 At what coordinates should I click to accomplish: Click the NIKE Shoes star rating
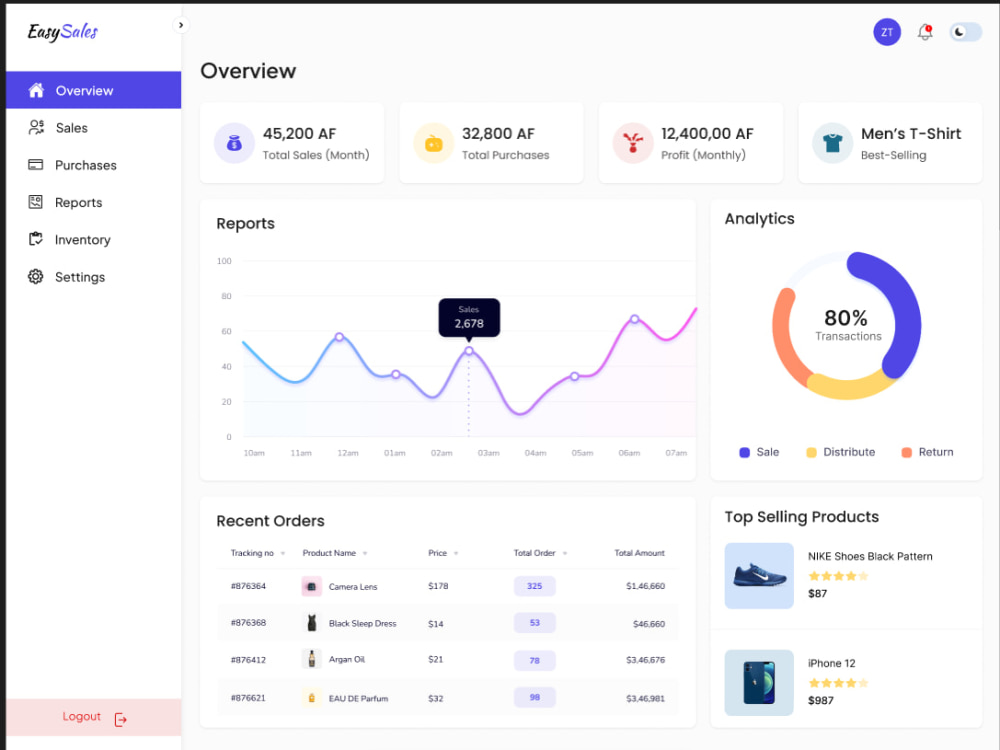838,577
